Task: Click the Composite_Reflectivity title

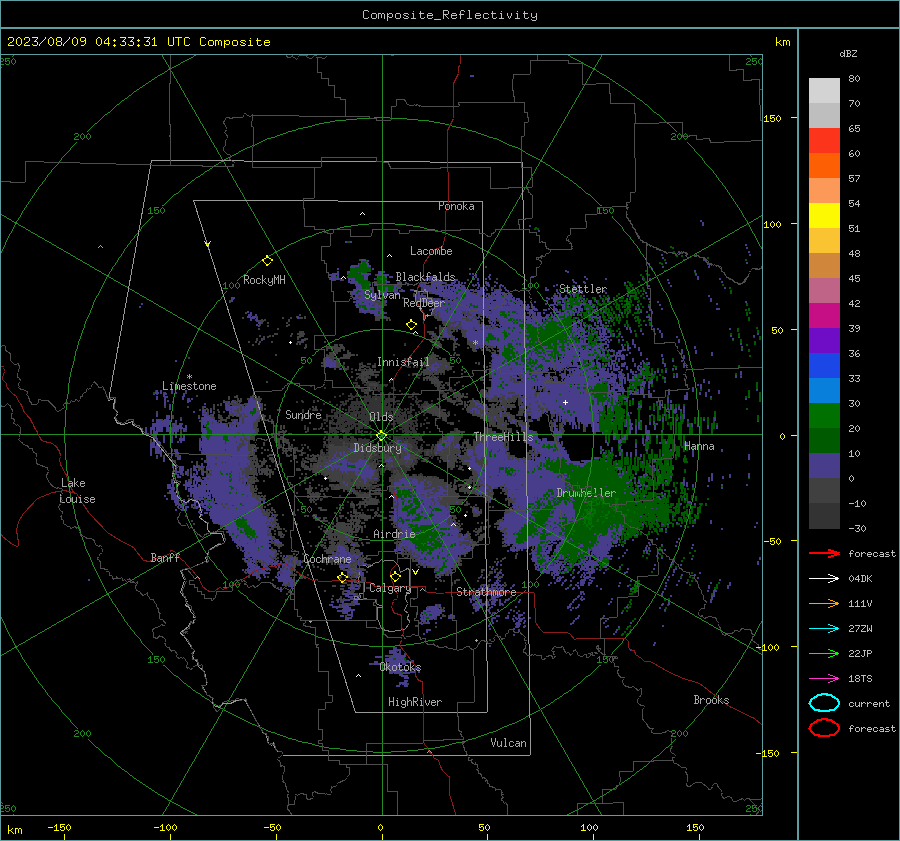Action: (x=450, y=15)
